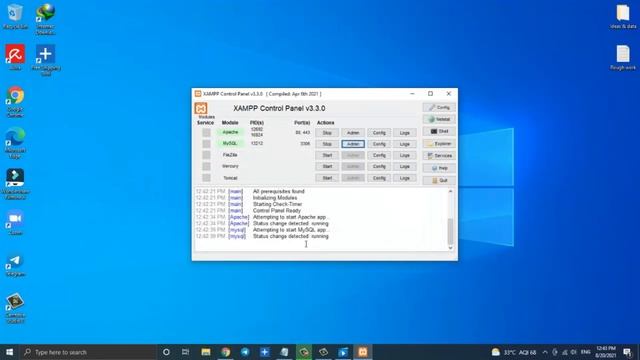Image resolution: width=640 pixels, height=360 pixels.
Task: Open Recycle Bin on desktop
Action: tap(15, 16)
